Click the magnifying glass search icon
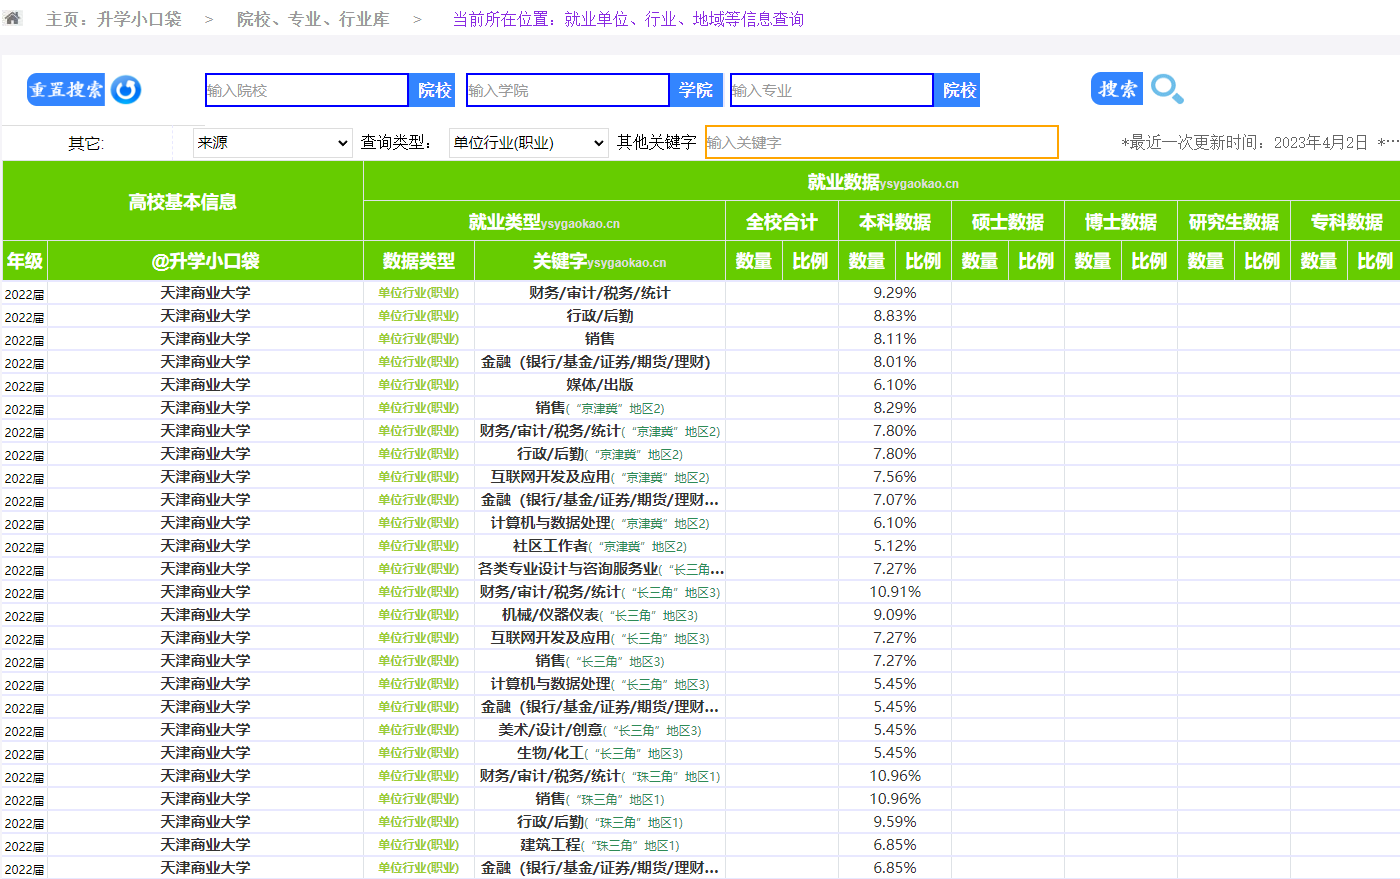This screenshot has height=879, width=1400. [x=1166, y=89]
